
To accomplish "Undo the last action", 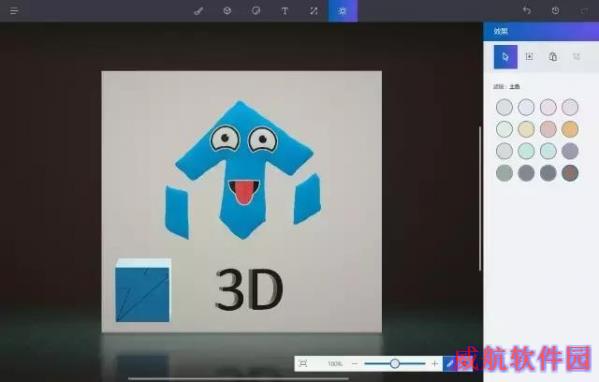I will coord(527,11).
